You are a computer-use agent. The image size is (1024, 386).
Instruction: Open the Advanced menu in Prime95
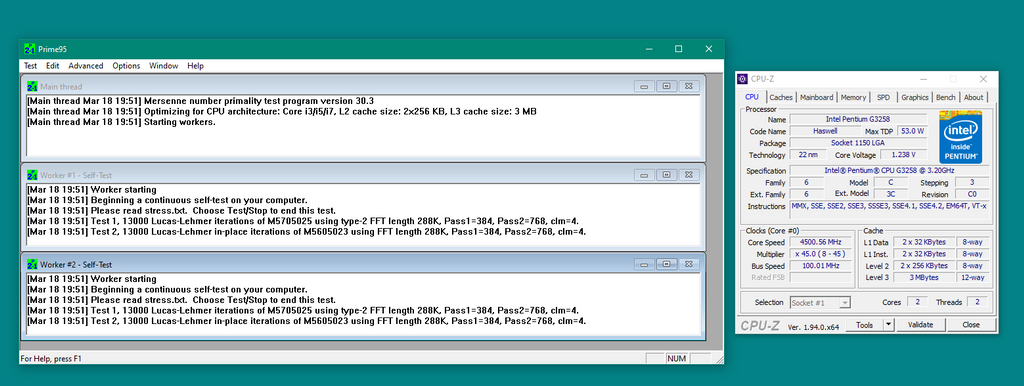pyautogui.click(x=86, y=66)
